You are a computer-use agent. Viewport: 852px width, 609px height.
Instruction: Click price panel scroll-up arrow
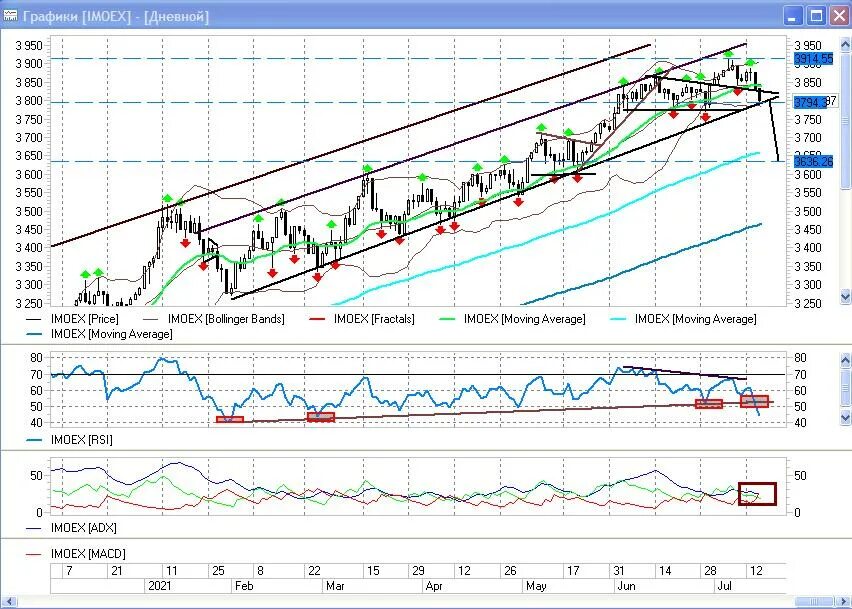point(845,44)
